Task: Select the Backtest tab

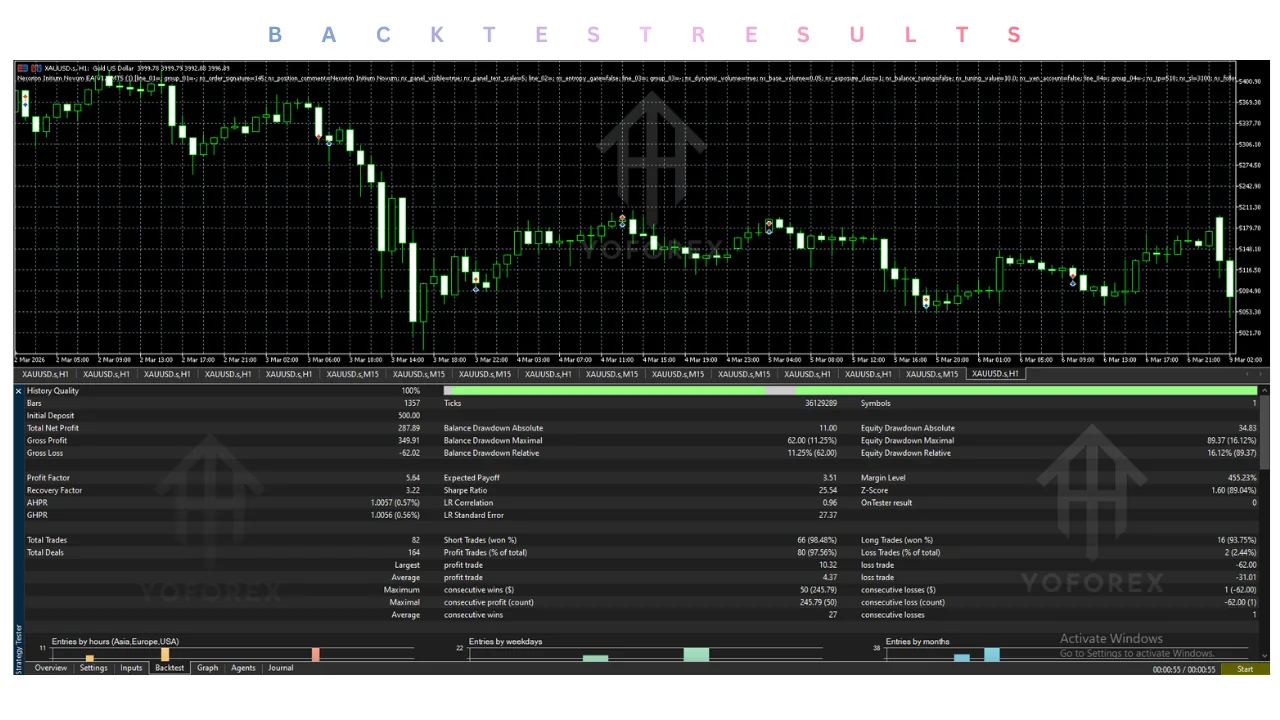Action: pyautogui.click(x=170, y=668)
